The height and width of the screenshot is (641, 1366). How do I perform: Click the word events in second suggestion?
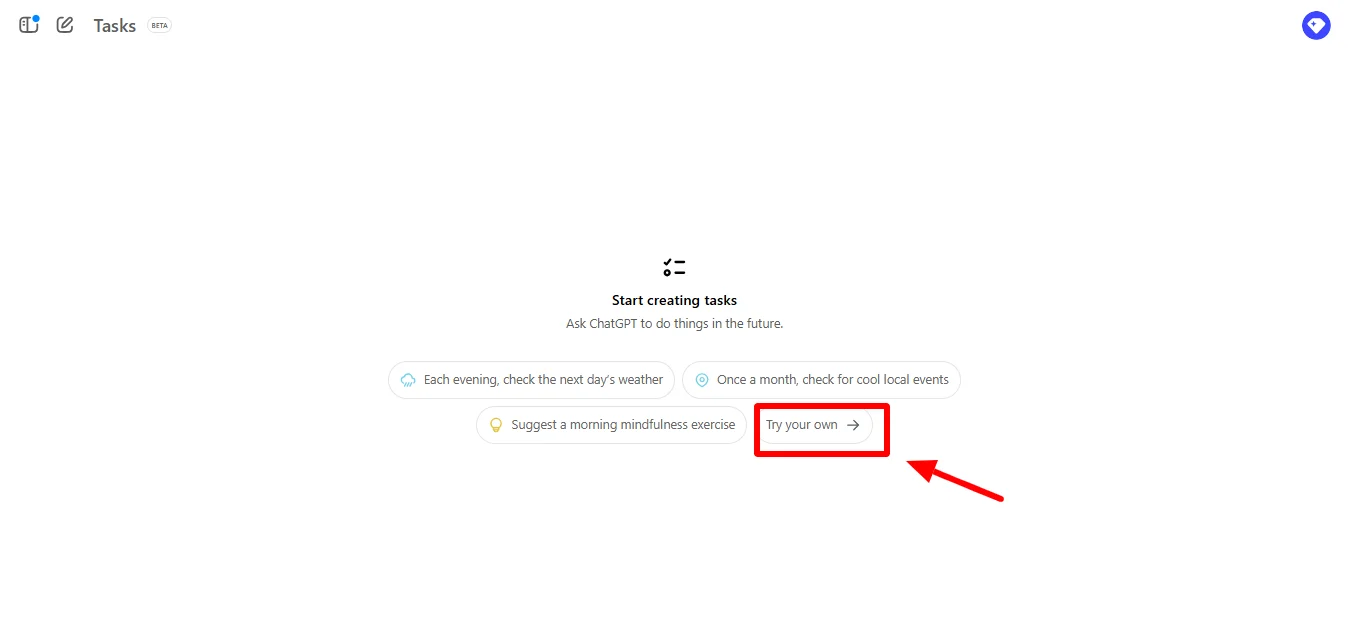[929, 380]
